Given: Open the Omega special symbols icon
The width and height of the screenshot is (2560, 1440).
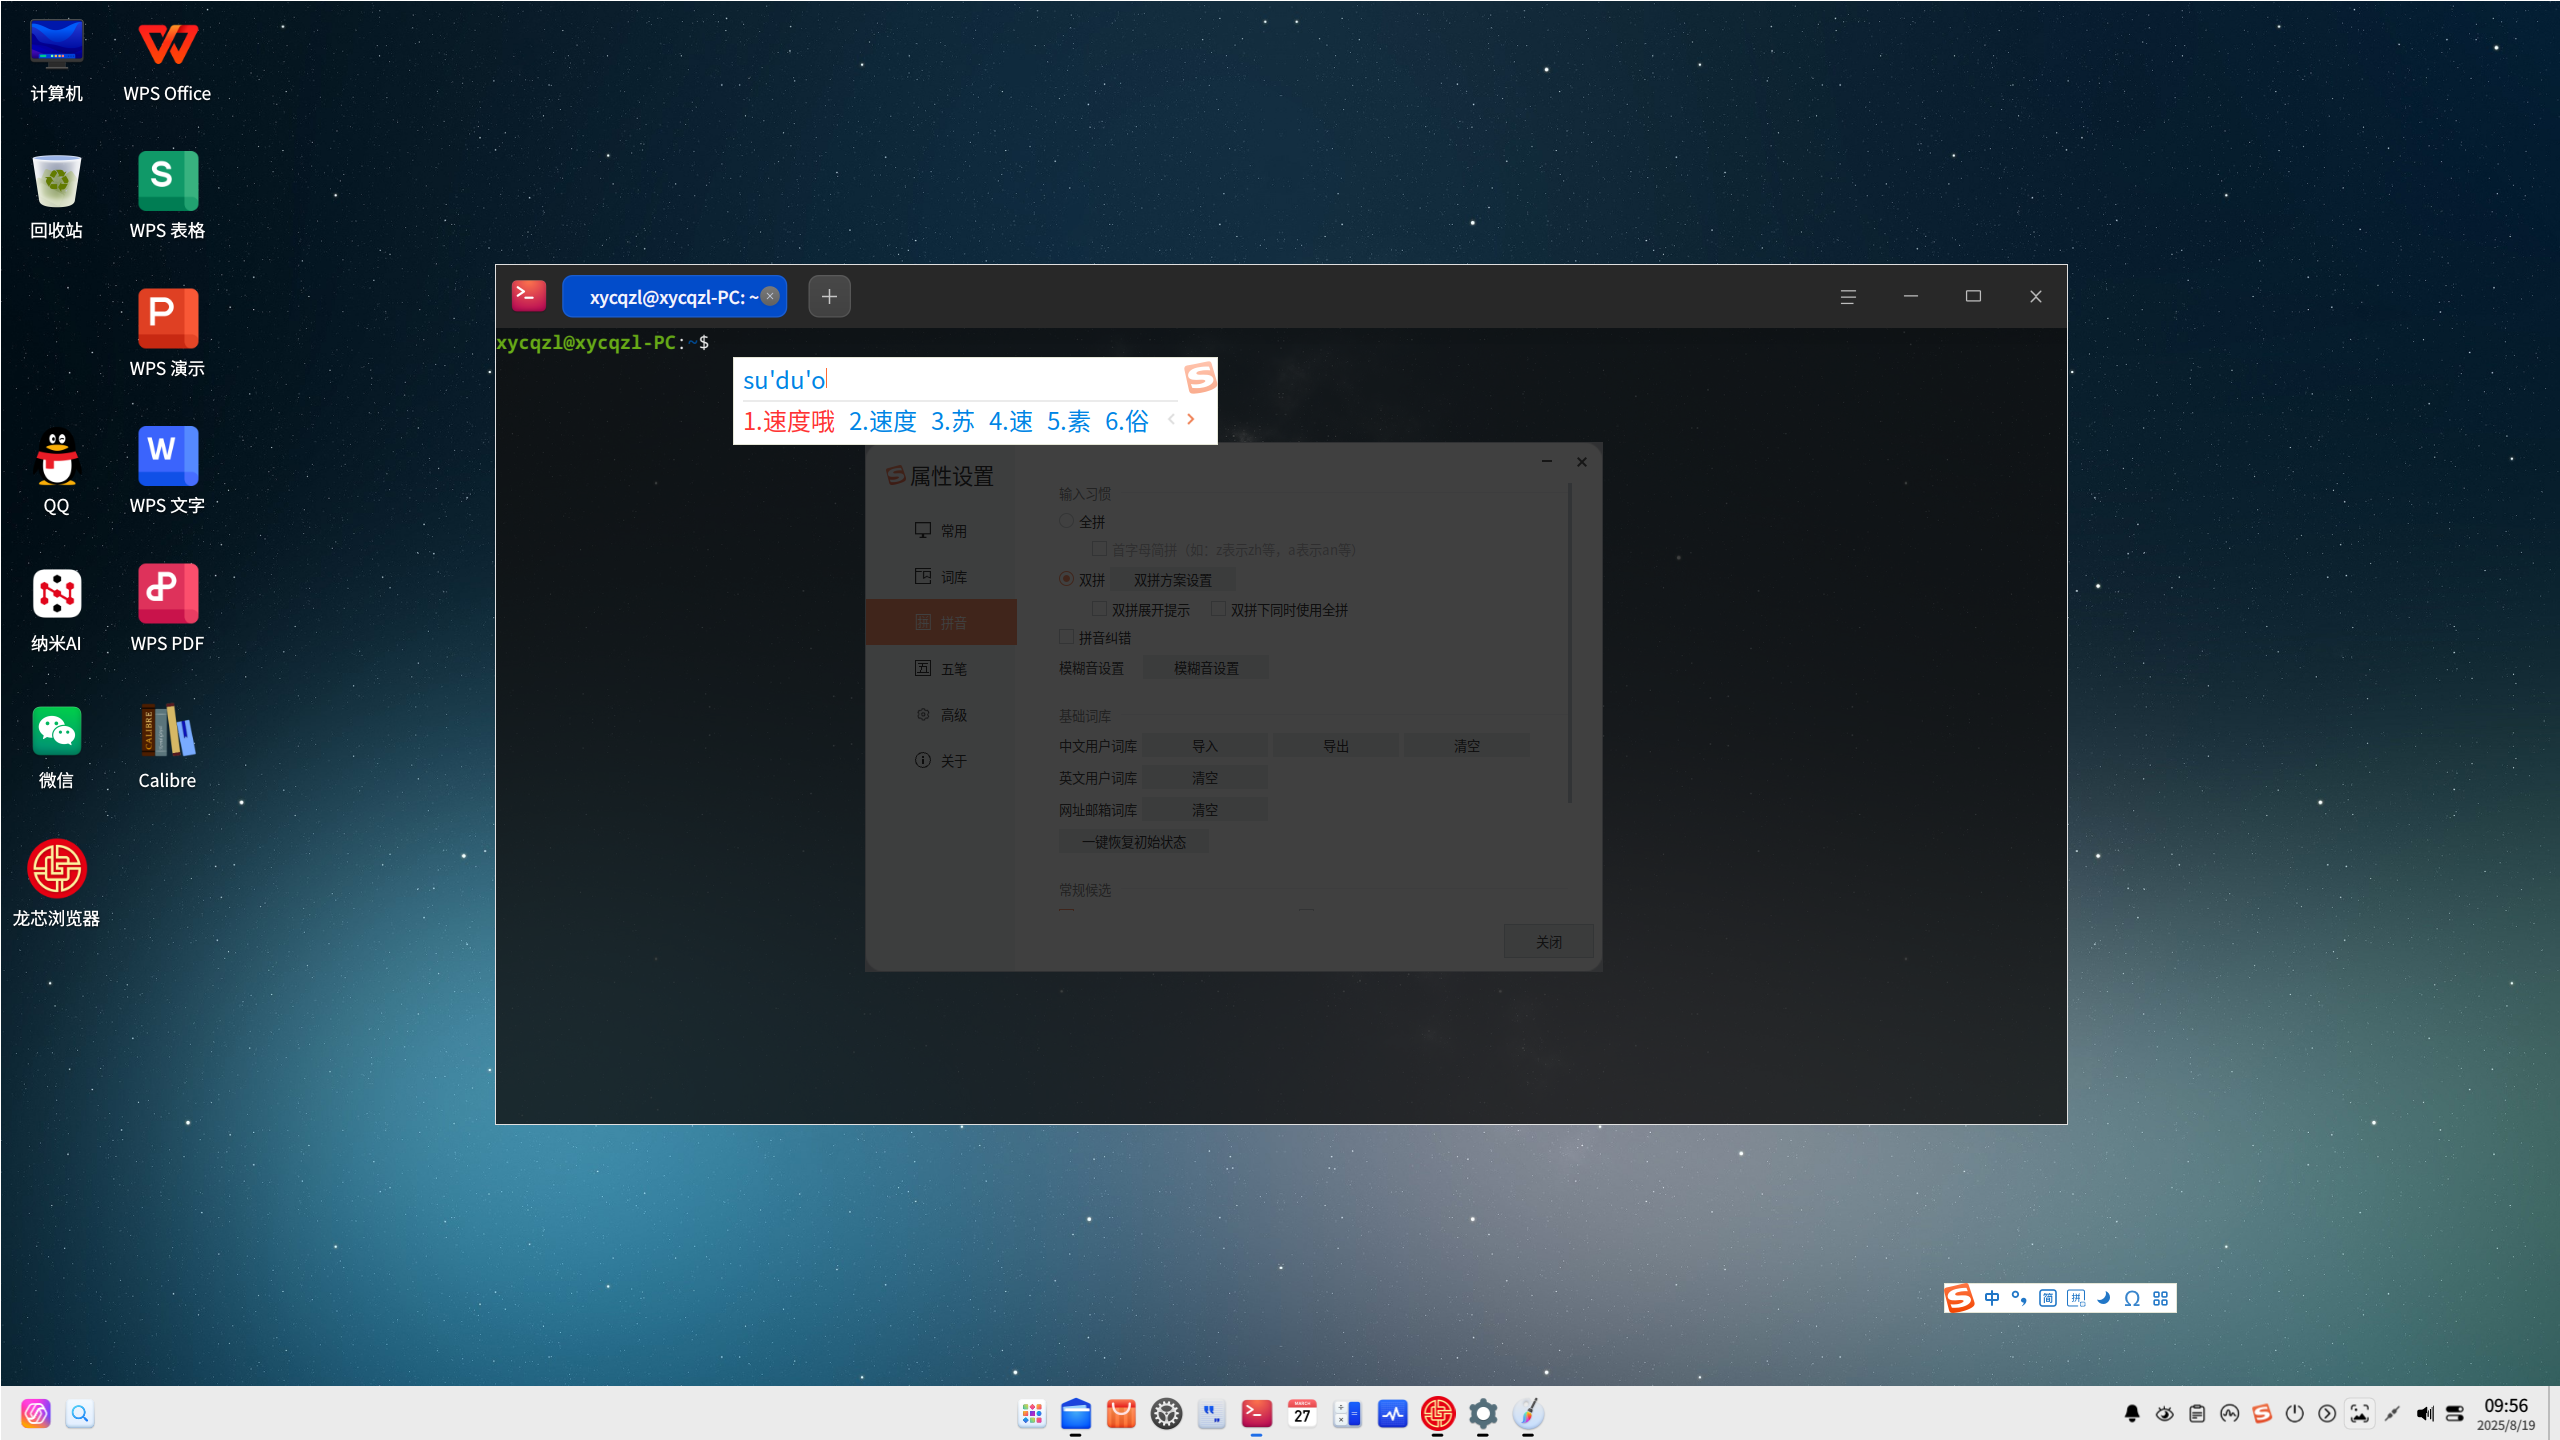Looking at the screenshot, I should pyautogui.click(x=2132, y=1298).
